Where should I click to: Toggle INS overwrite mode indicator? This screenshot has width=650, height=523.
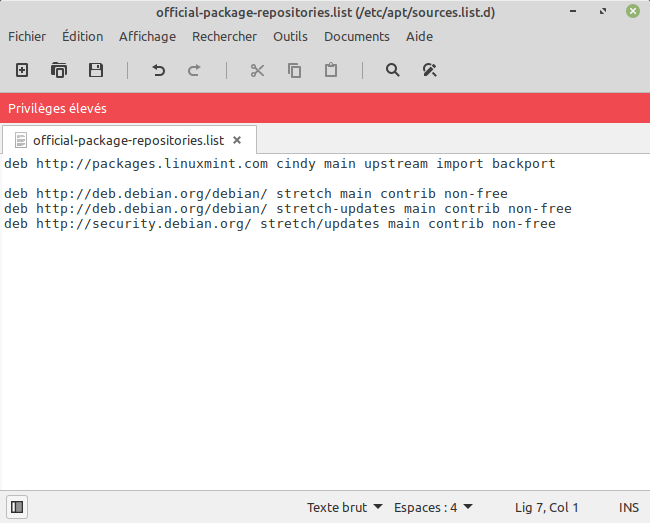(628, 507)
